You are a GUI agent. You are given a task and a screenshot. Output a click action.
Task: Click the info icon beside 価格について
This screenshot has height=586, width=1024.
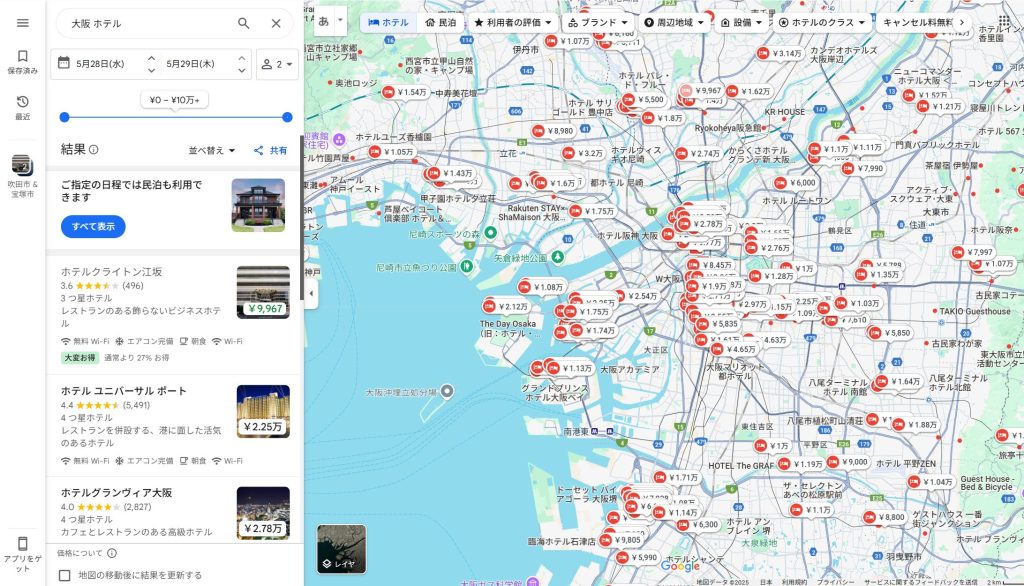tap(112, 553)
